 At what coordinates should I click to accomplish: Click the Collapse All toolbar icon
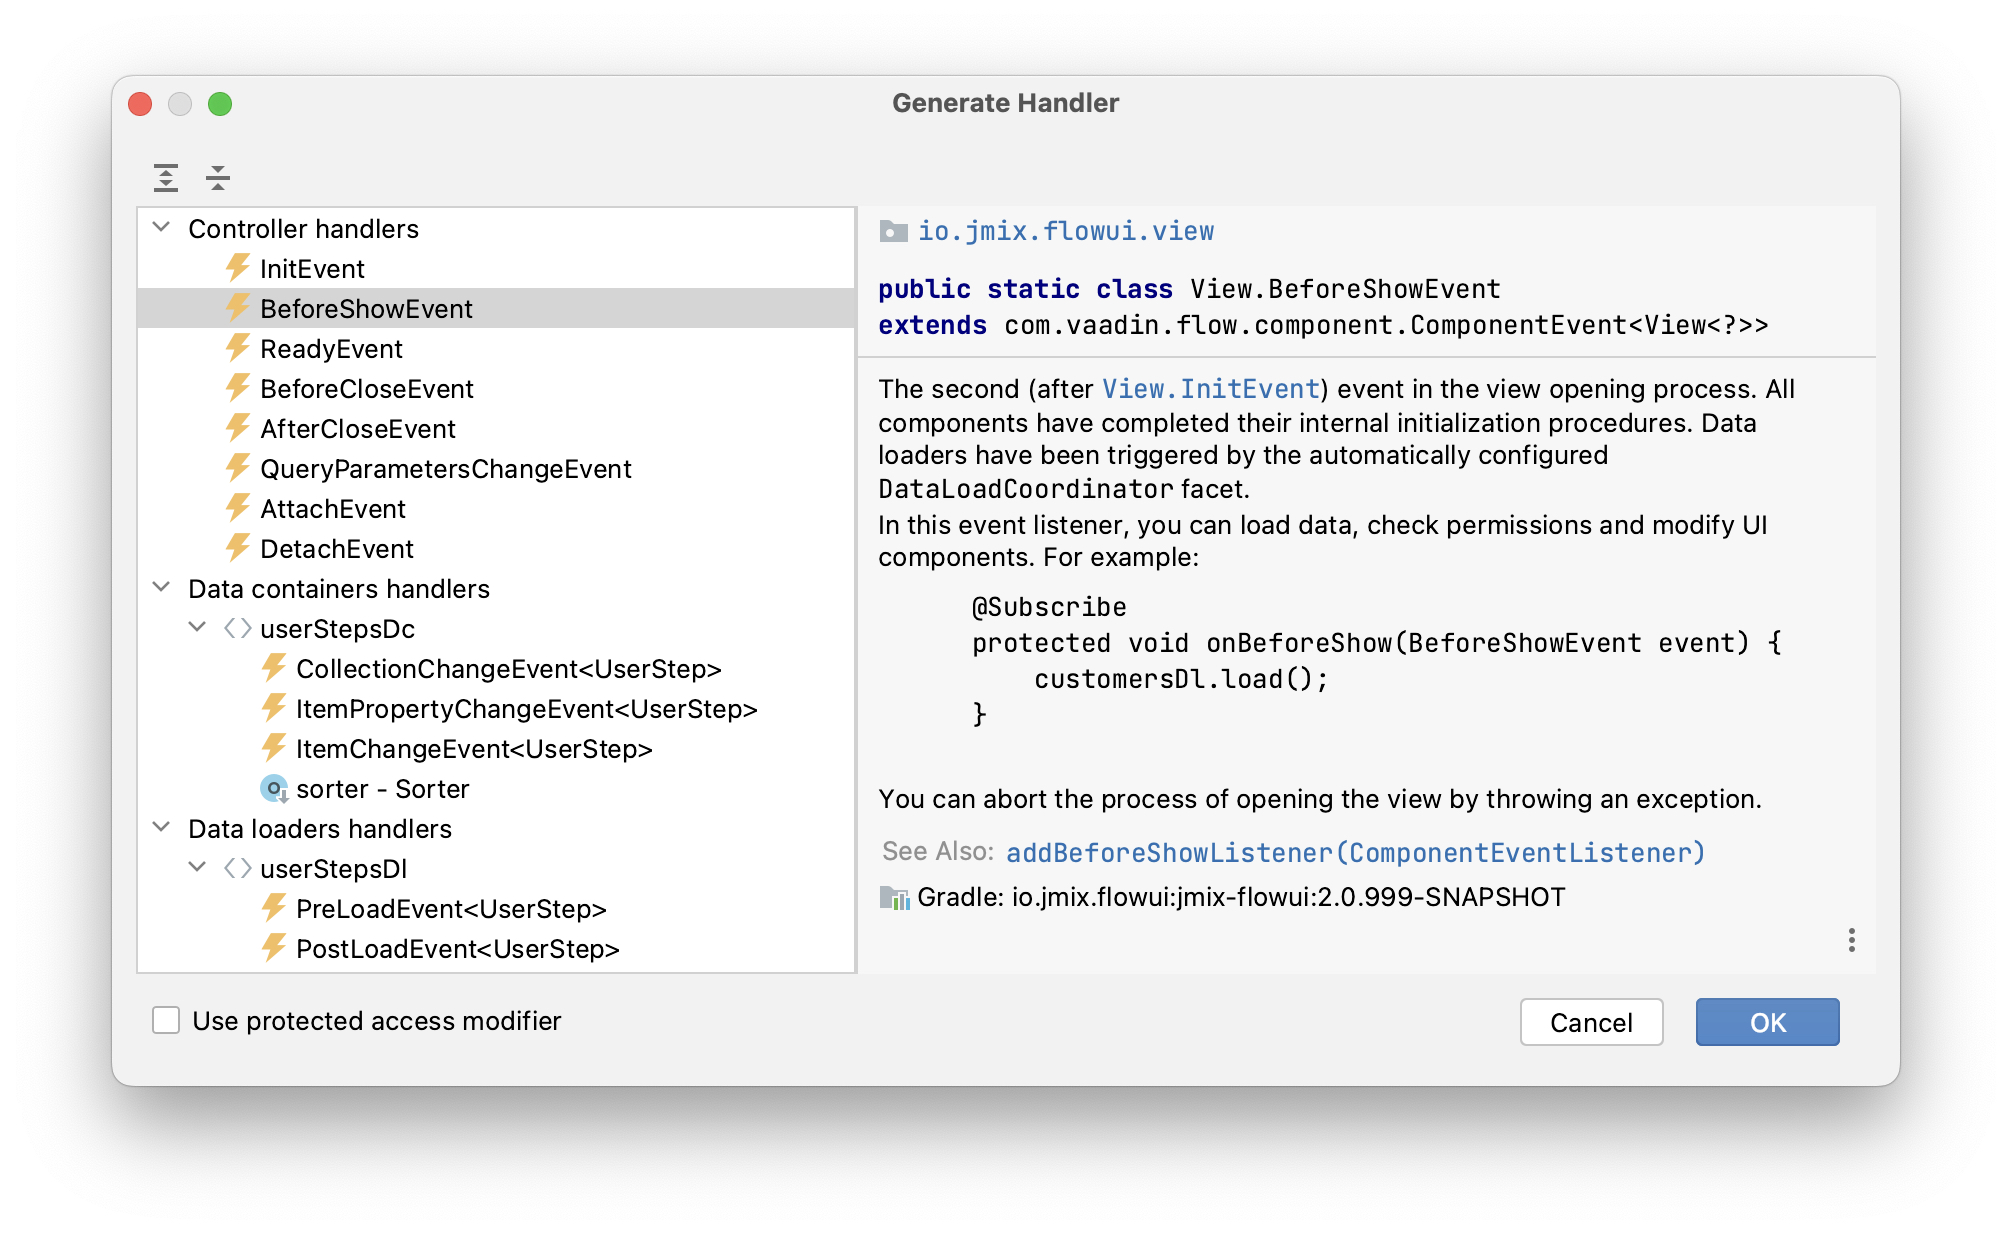coord(217,178)
